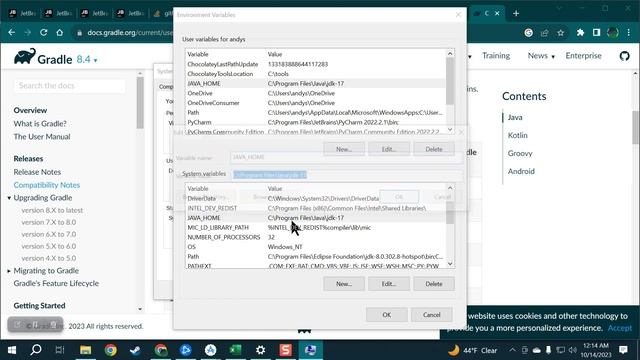Open Windows taskbar search

[36, 350]
